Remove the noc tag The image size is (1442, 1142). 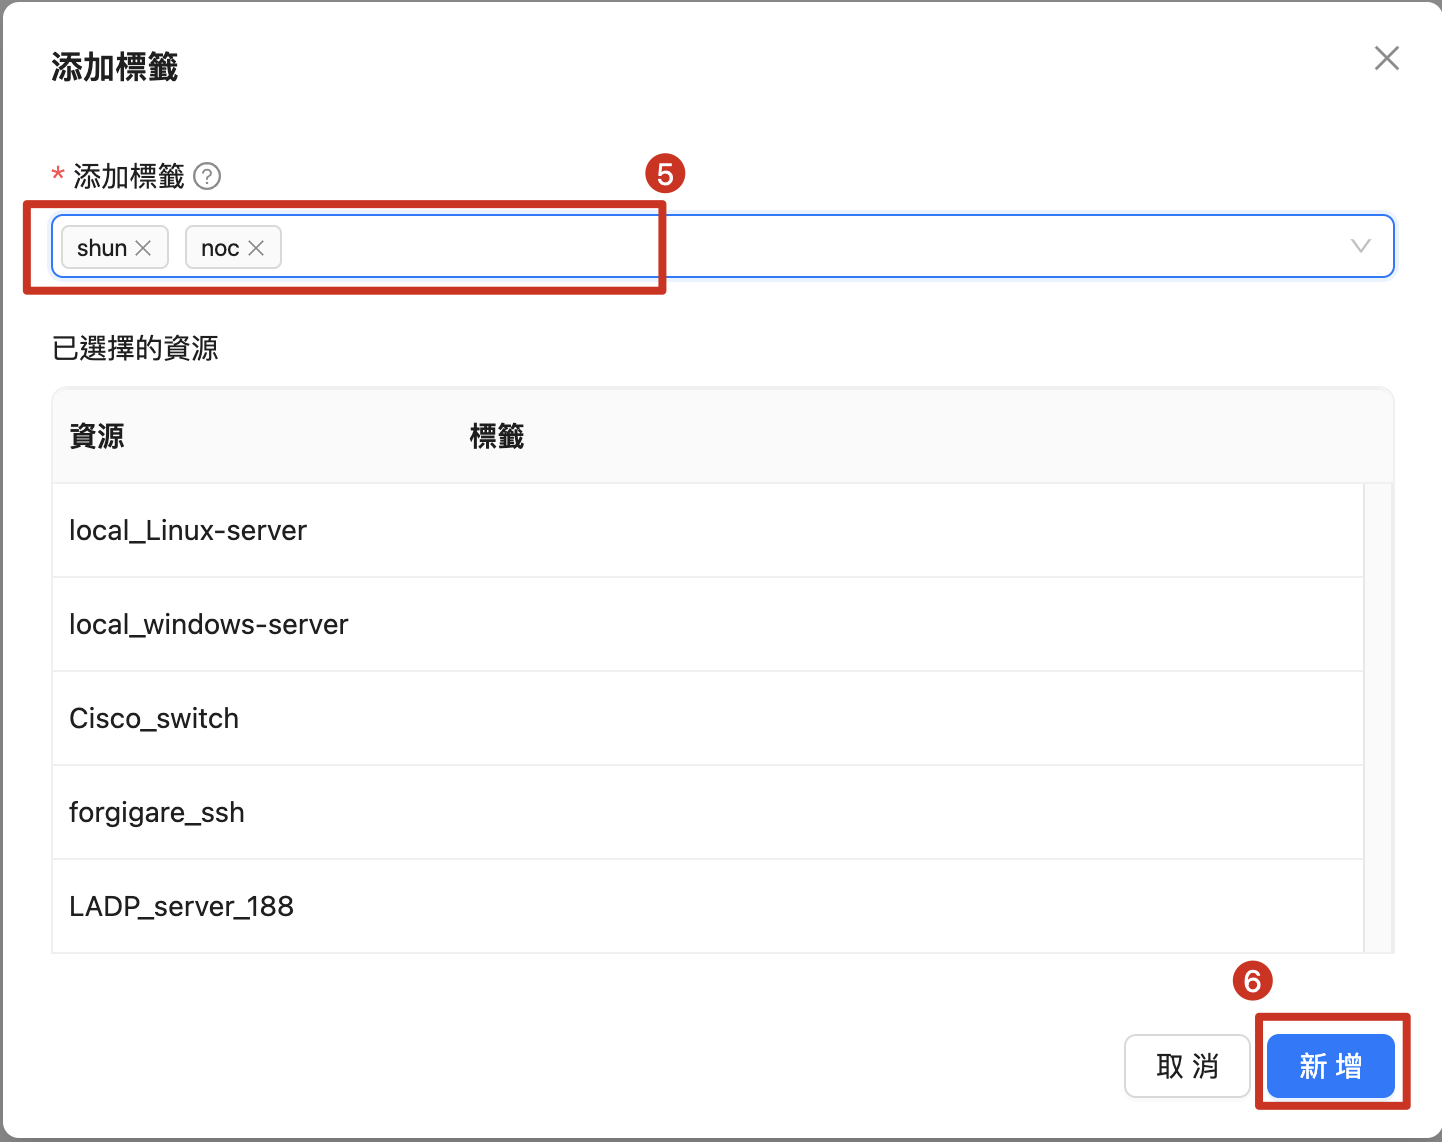257,248
